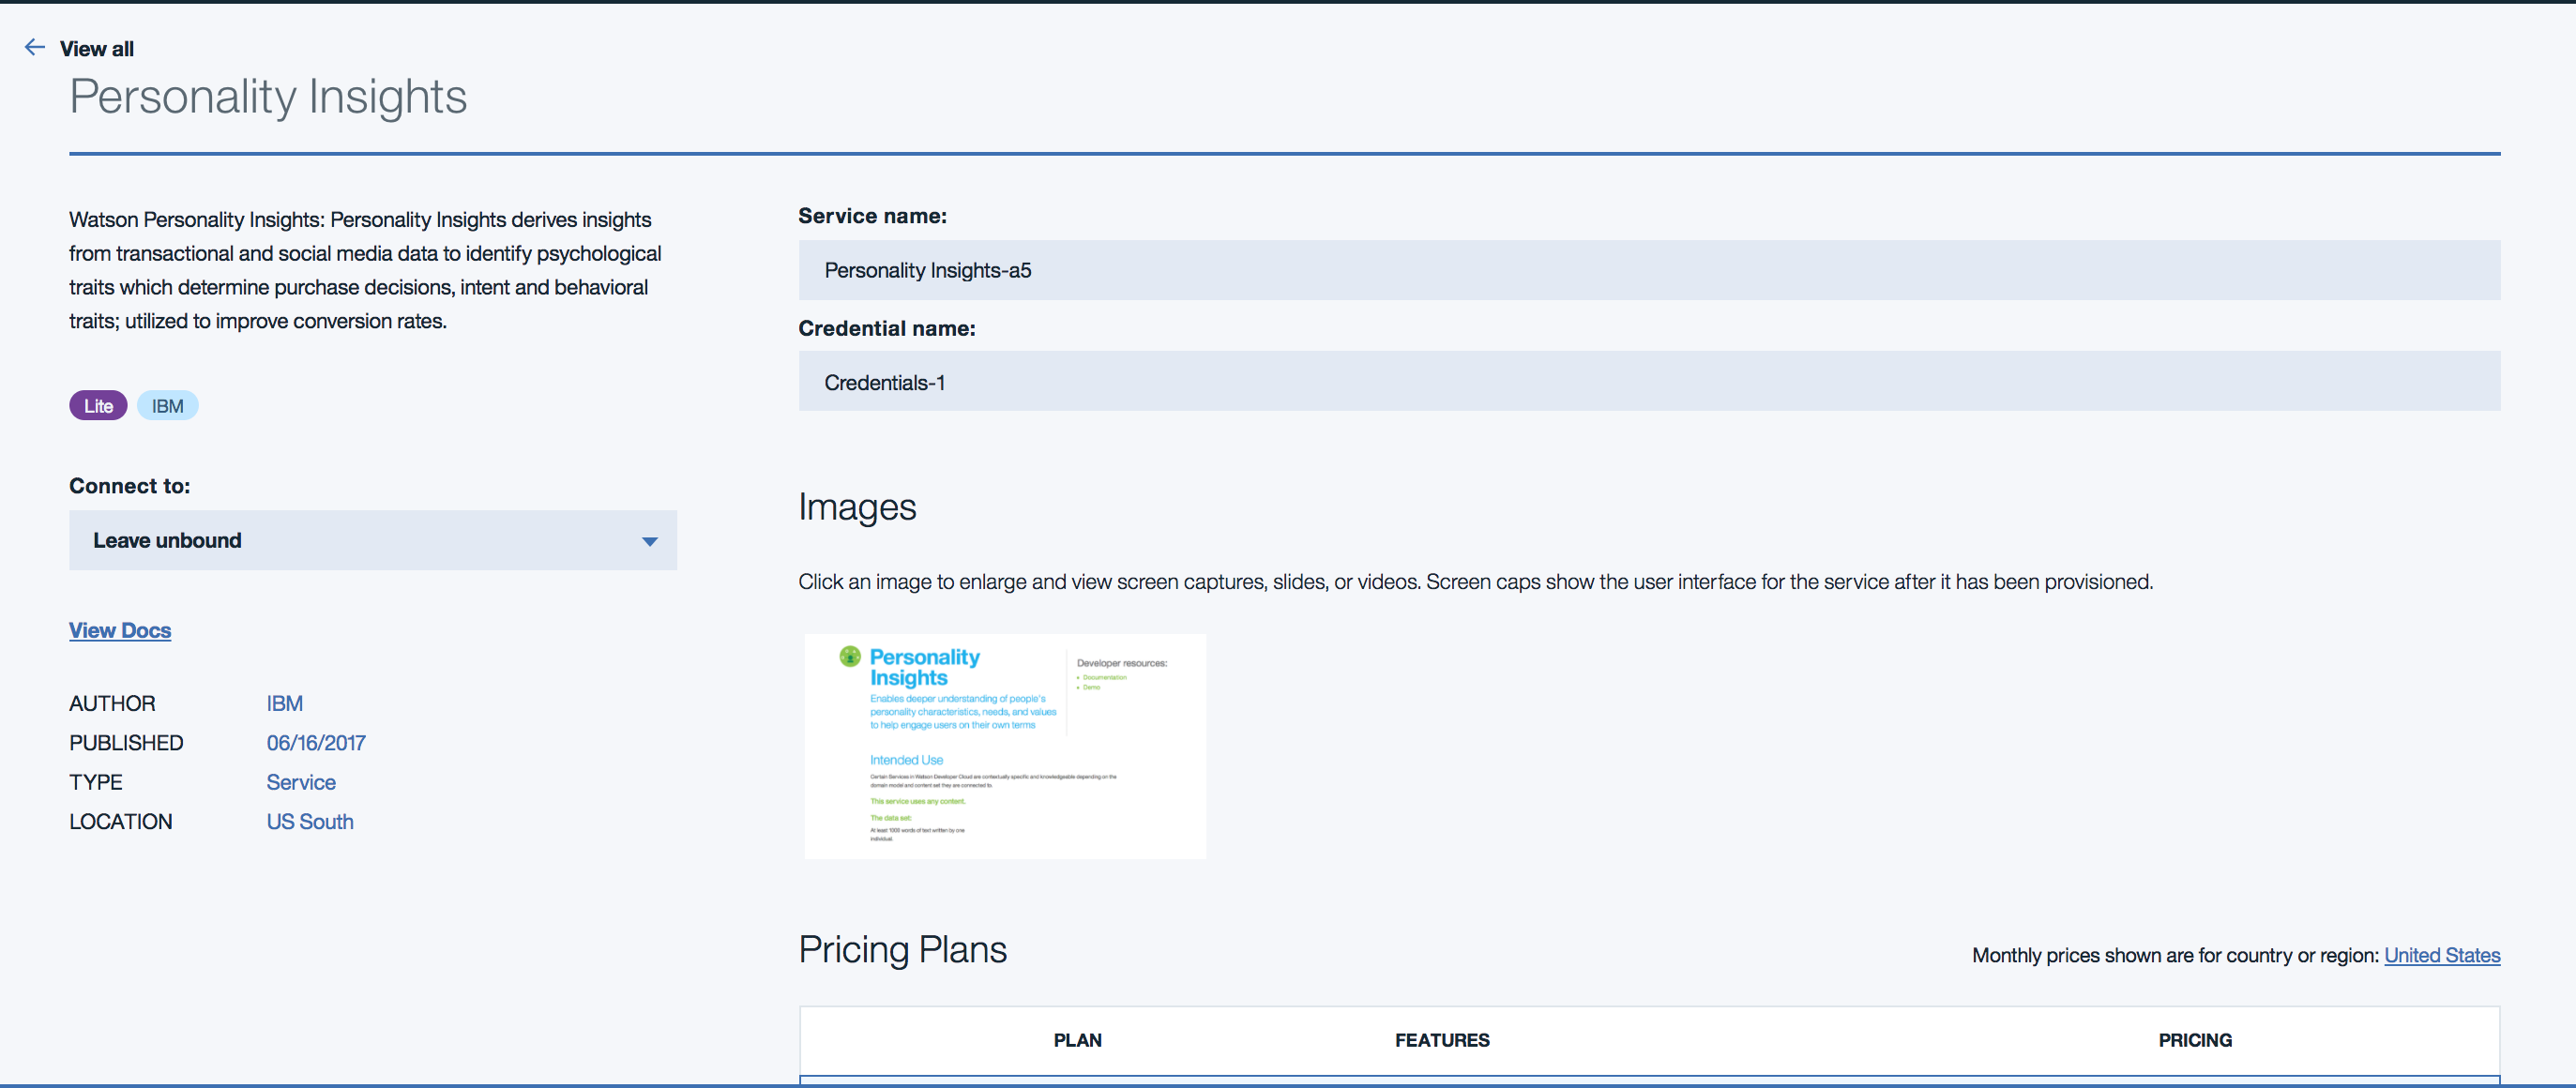Click the Service name: label

coord(872,216)
